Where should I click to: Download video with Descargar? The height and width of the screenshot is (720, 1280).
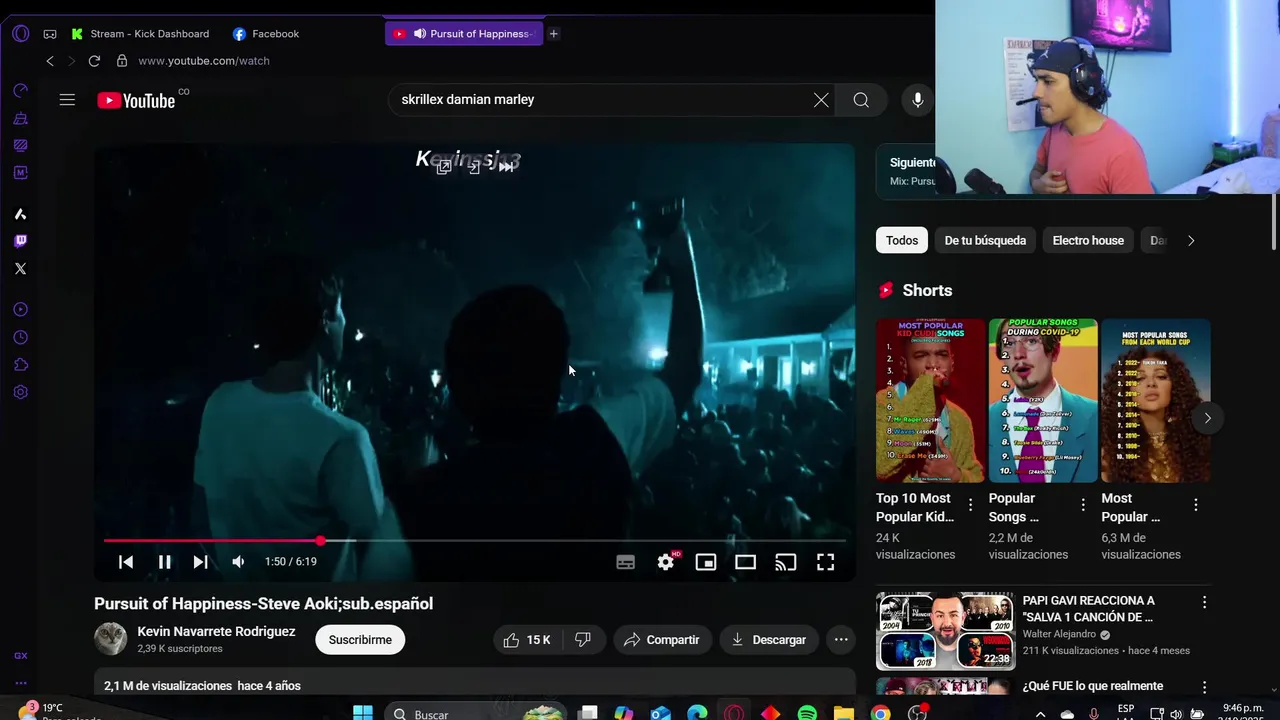[768, 640]
